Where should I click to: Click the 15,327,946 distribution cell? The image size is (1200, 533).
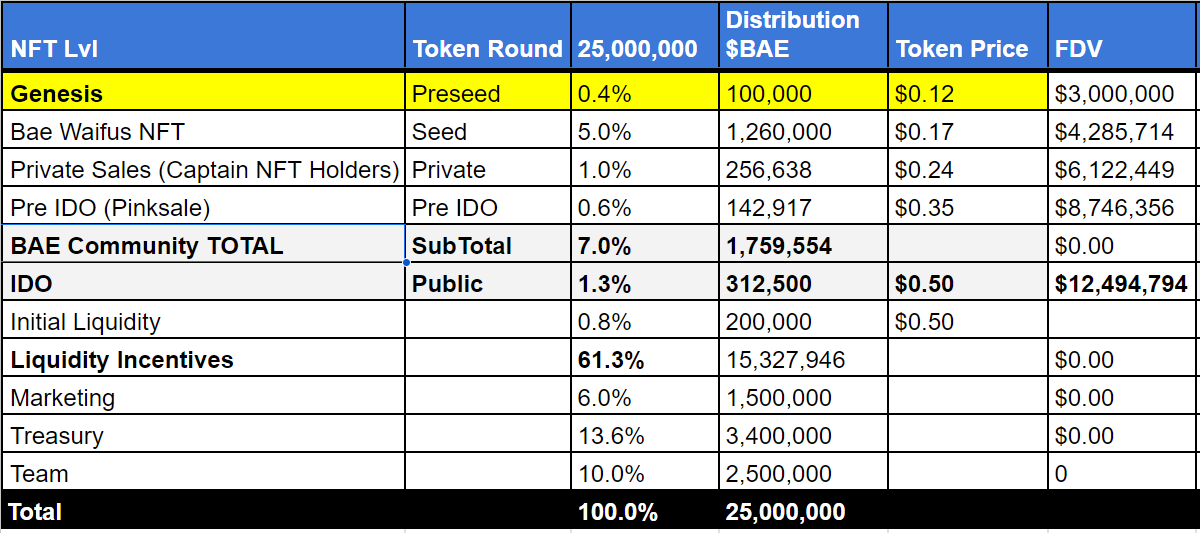tap(803, 359)
